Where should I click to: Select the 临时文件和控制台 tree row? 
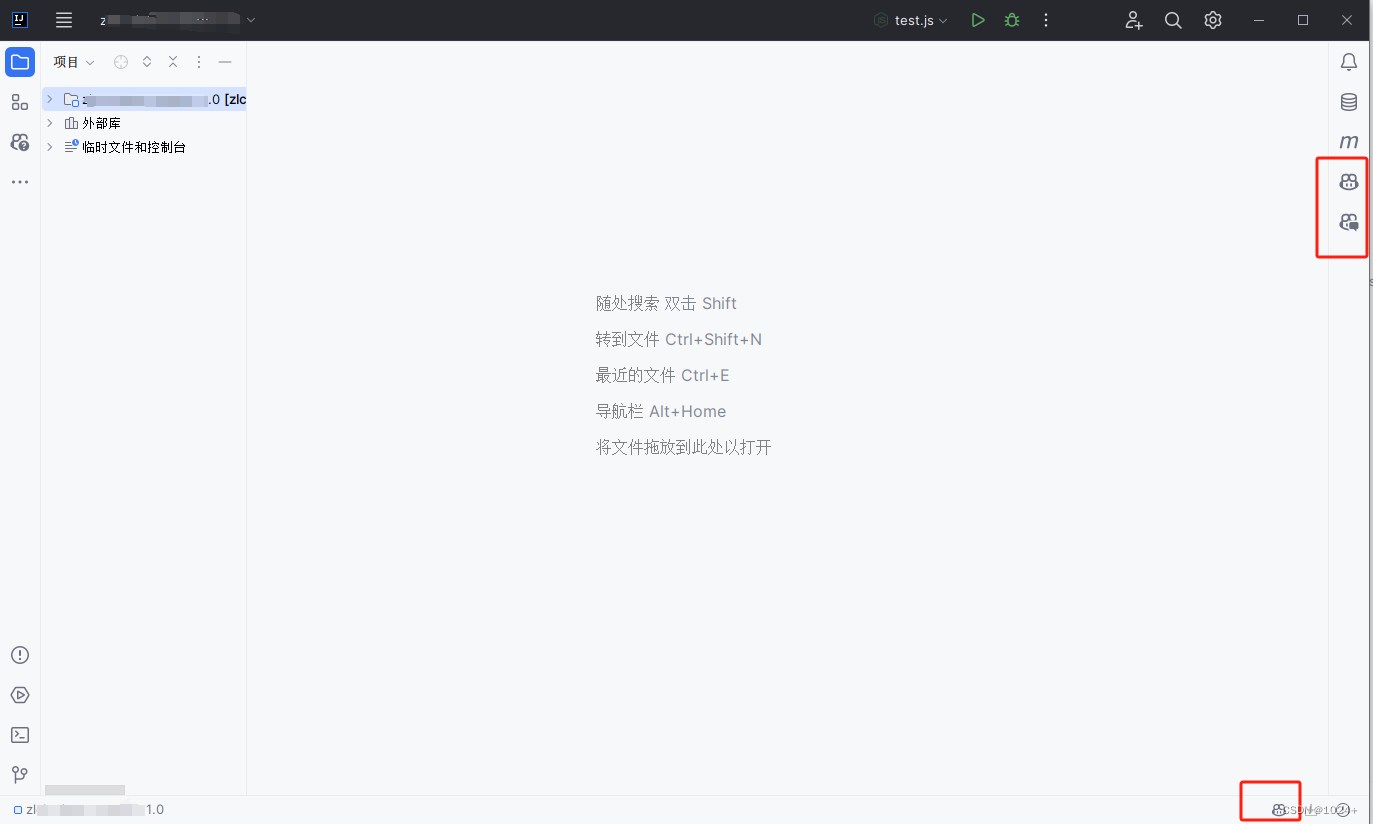(x=144, y=147)
